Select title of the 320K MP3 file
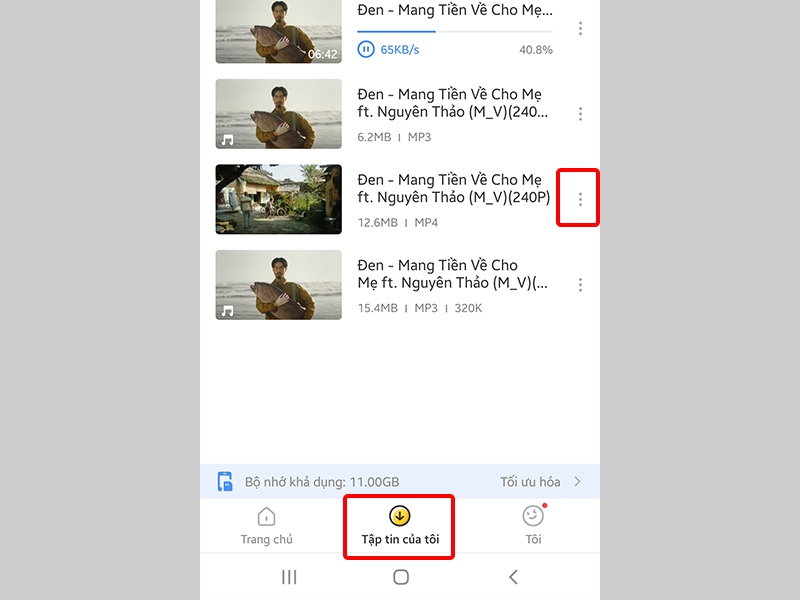Screen dimensions: 800x600 453,274
